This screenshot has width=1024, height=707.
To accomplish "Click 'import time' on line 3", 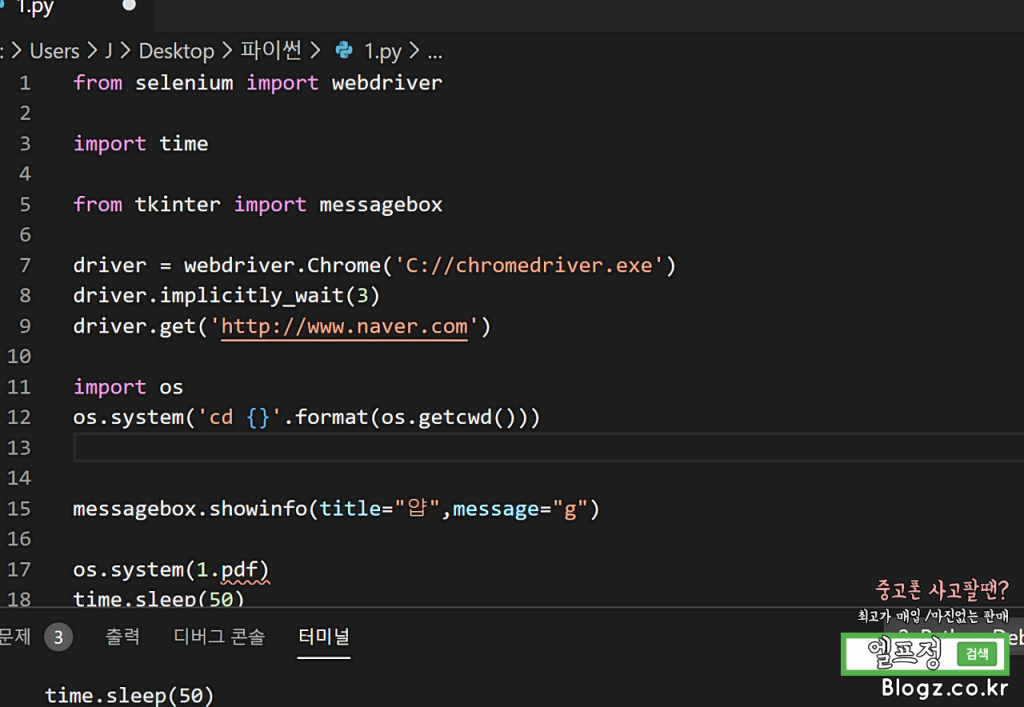I will [140, 144].
